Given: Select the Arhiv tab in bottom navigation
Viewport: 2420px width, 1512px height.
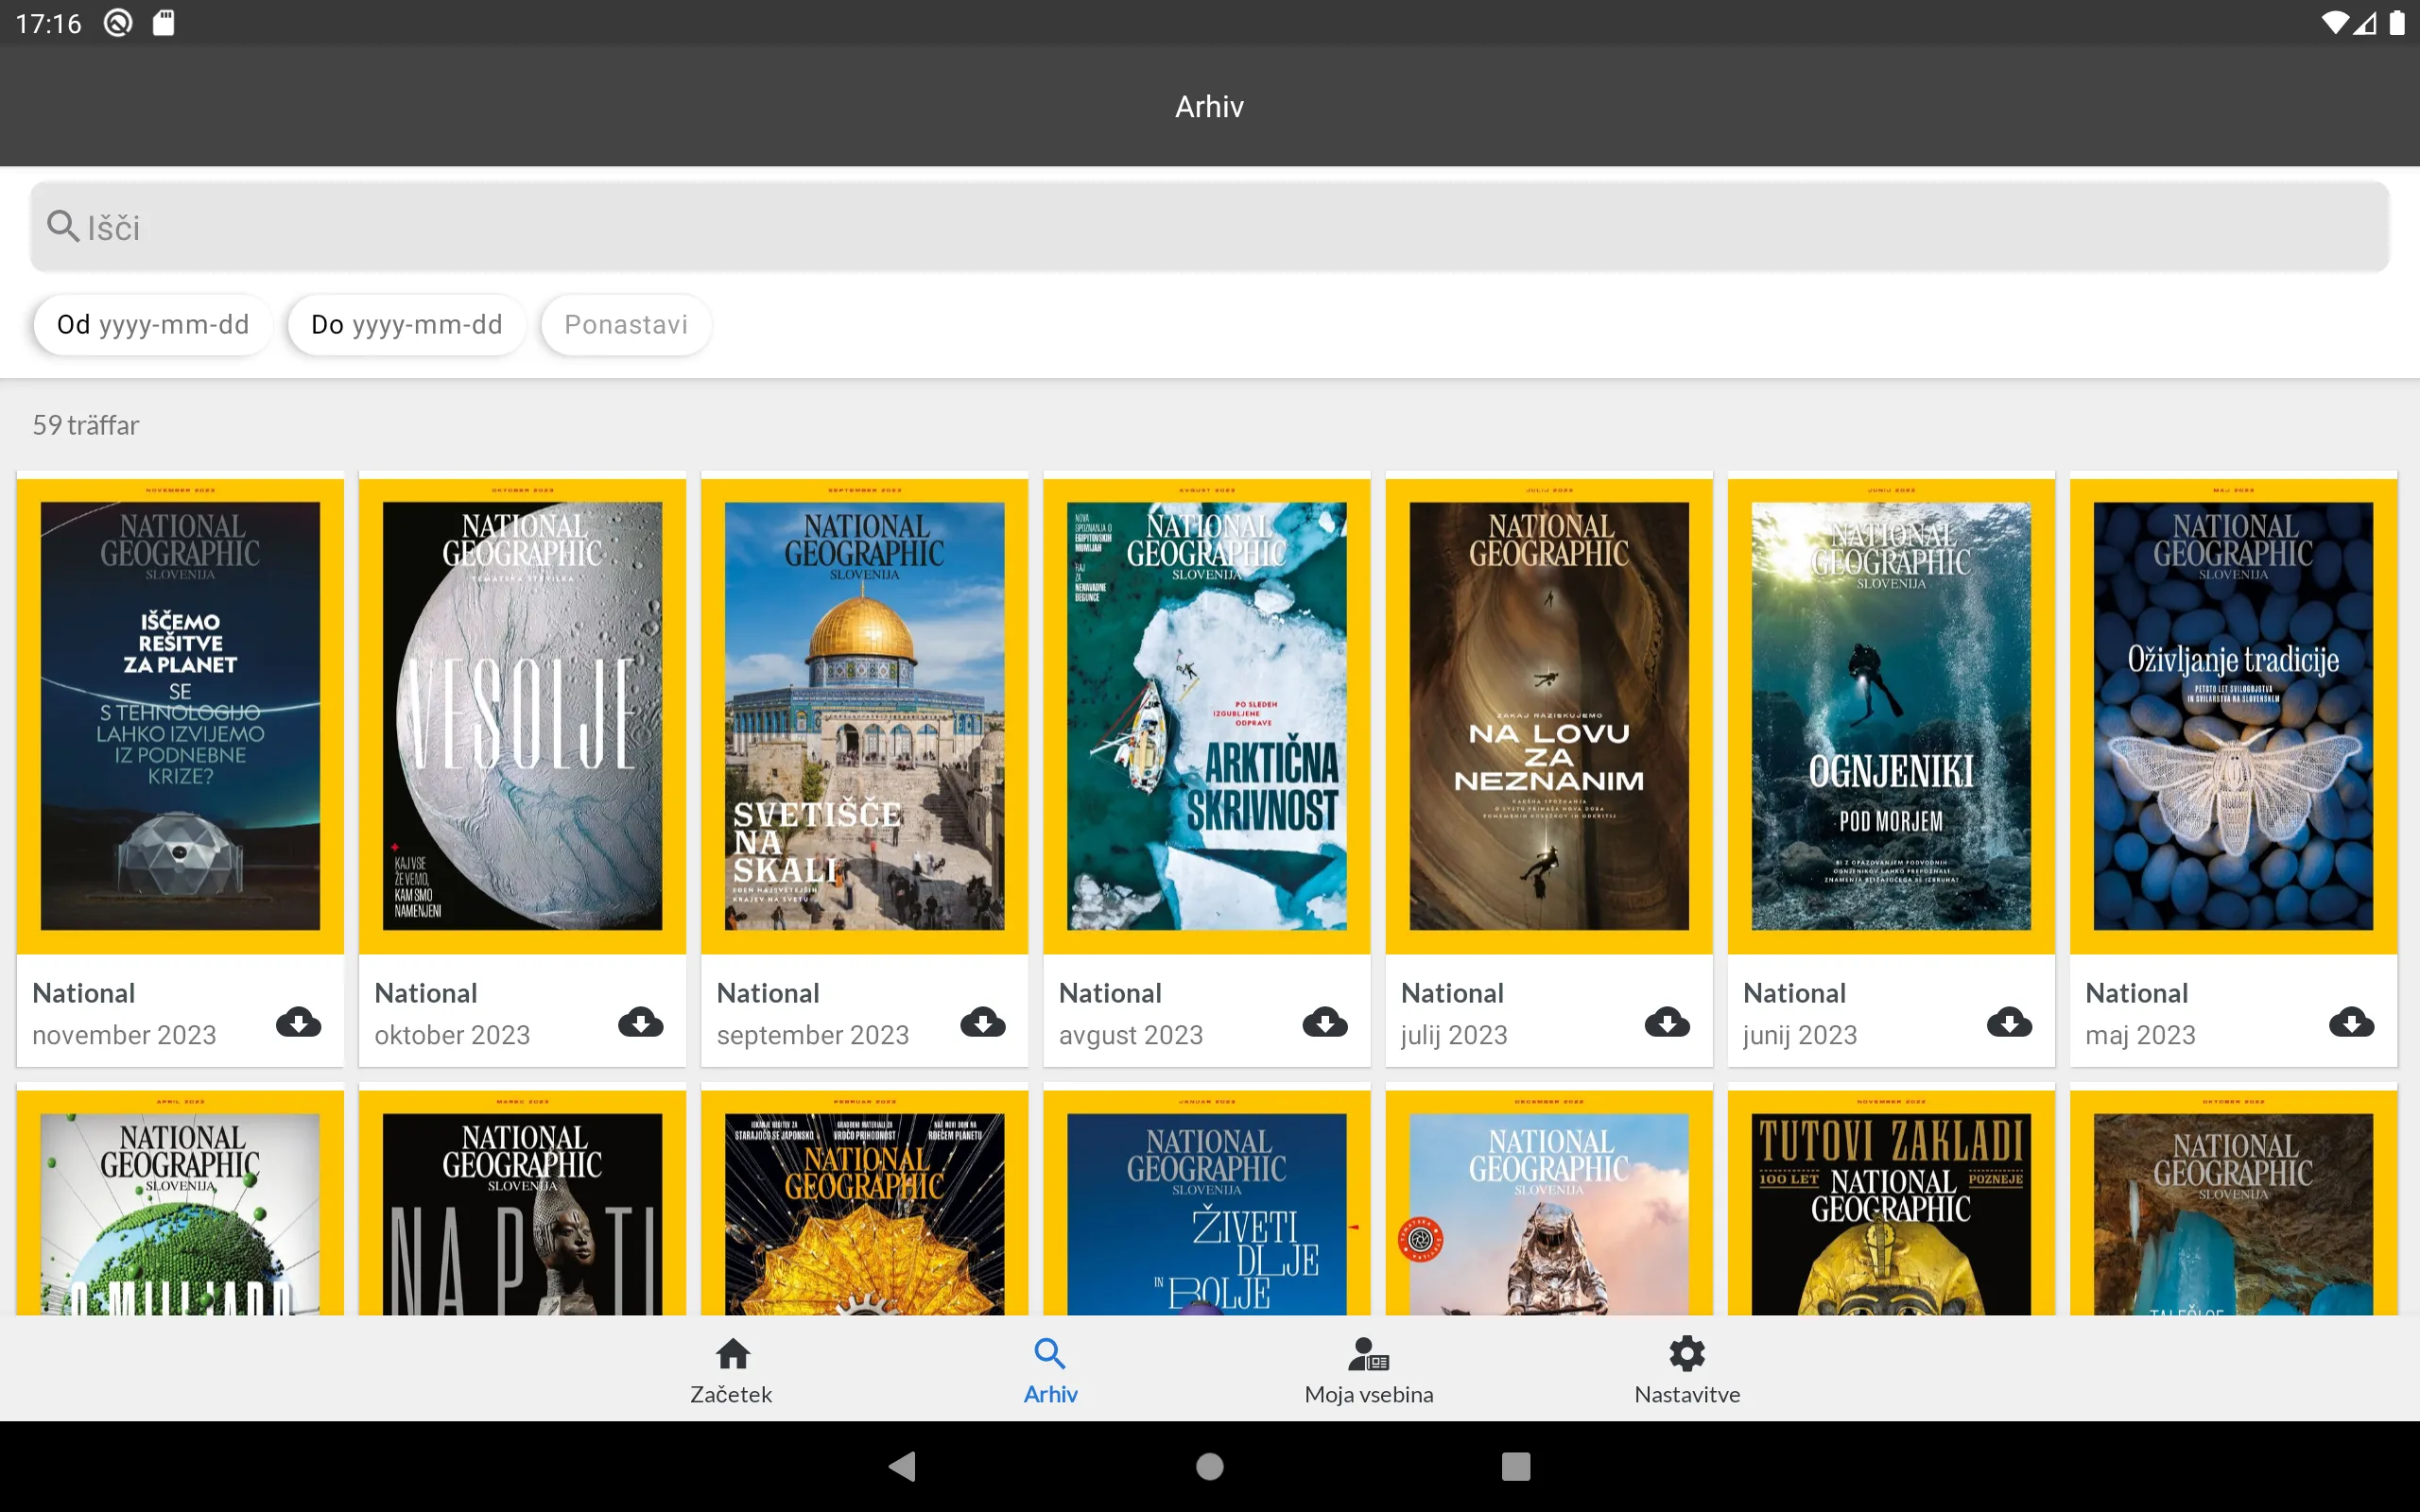Looking at the screenshot, I should [1050, 1370].
